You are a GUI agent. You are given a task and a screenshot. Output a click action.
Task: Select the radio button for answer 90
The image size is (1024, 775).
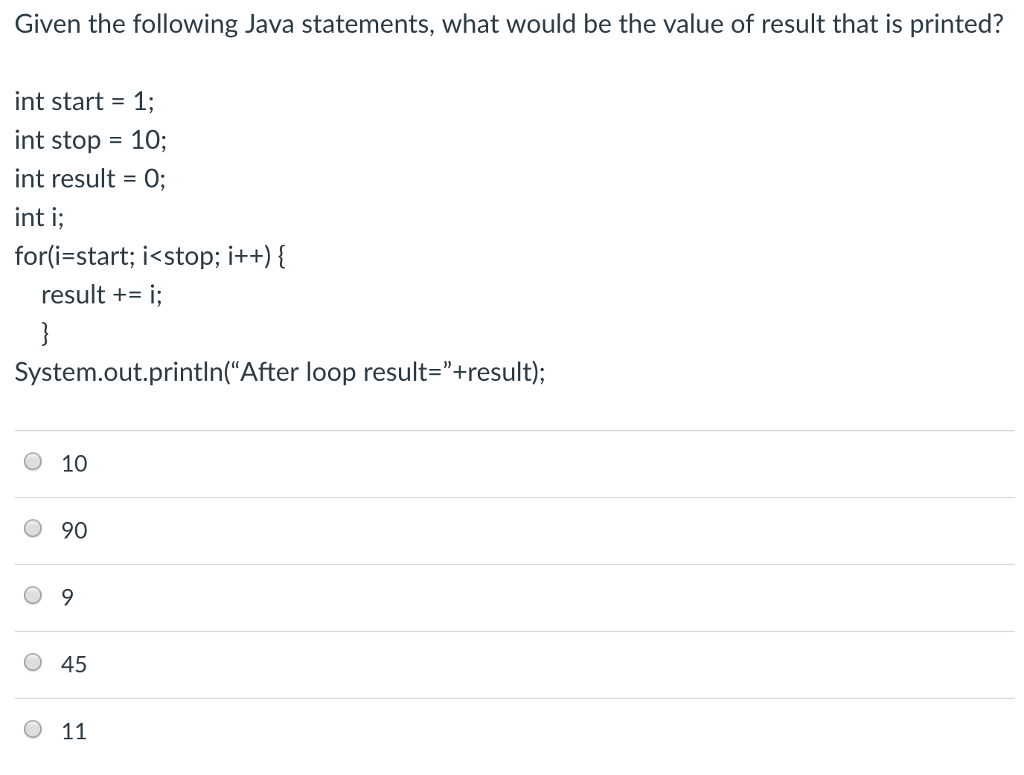pyautogui.click(x=32, y=528)
